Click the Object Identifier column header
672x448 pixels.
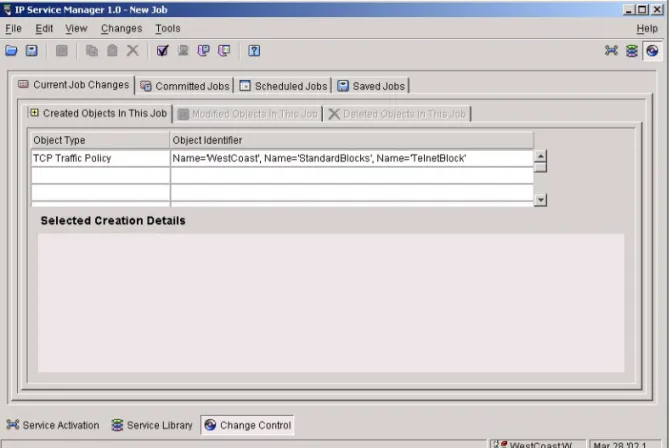tap(352, 140)
